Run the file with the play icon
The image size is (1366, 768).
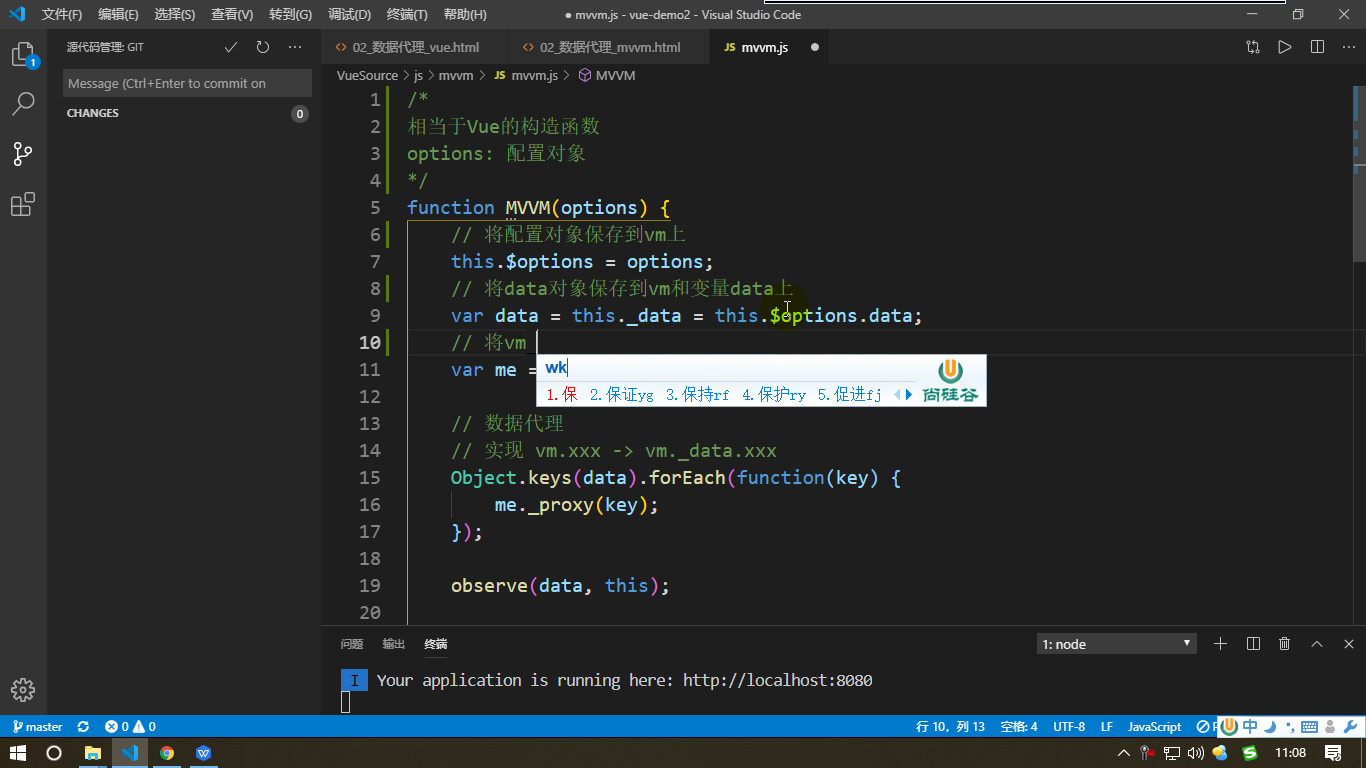(1285, 47)
